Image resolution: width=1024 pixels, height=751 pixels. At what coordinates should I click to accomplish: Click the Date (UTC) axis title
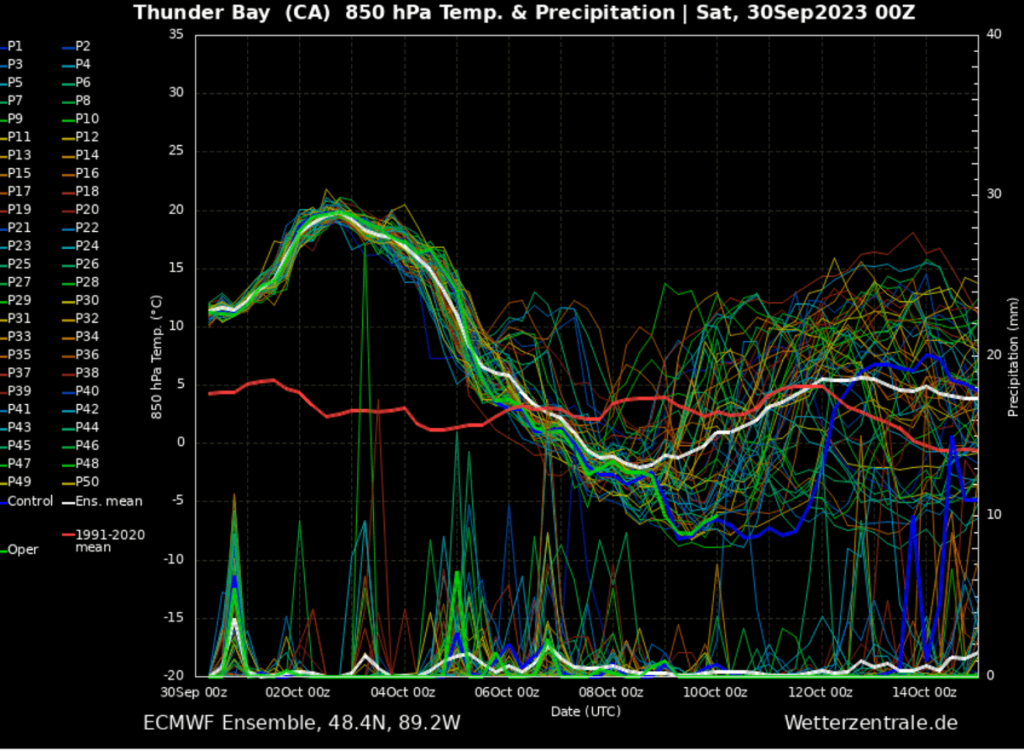coord(586,711)
